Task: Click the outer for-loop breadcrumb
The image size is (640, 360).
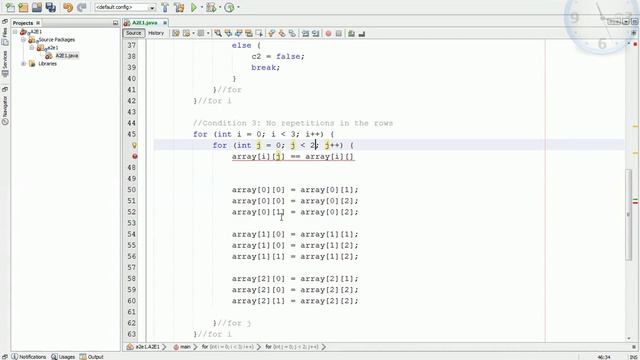Action: 231,347
